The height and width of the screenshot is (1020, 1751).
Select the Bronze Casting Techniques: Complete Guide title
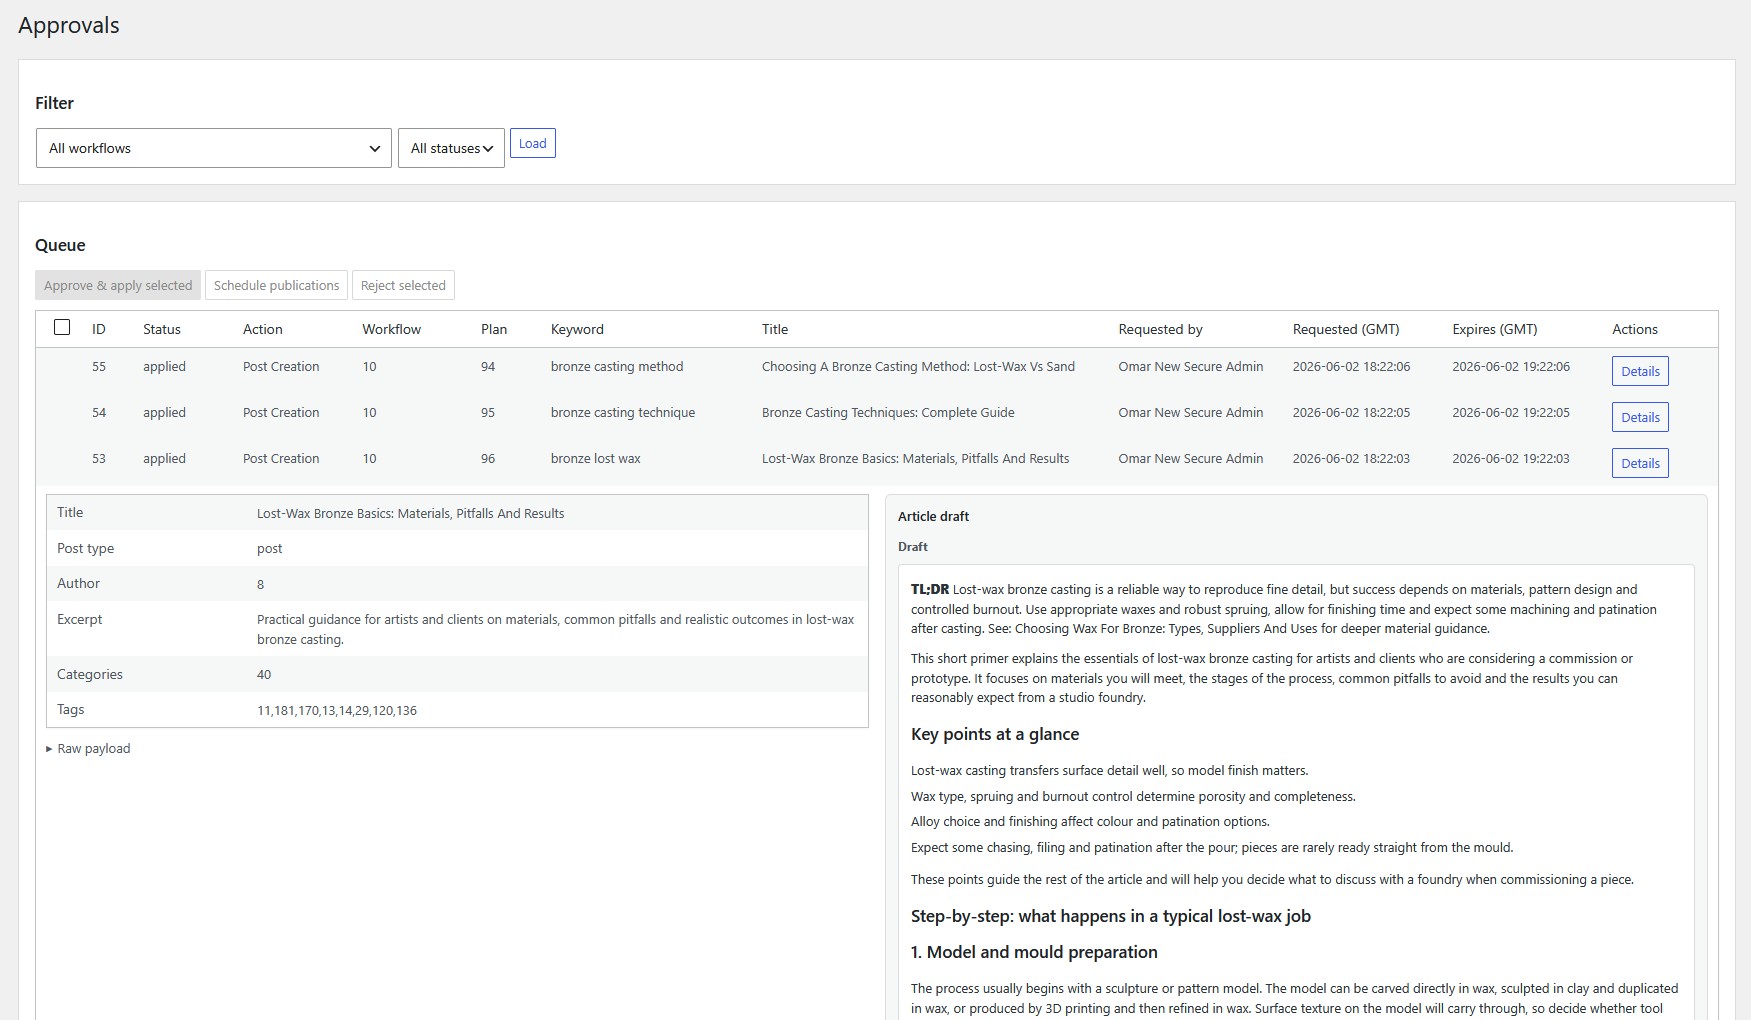tap(888, 412)
